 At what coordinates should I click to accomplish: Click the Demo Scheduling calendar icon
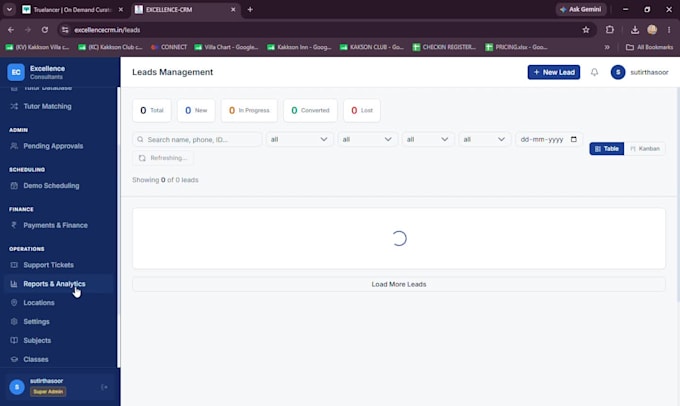click(14, 186)
